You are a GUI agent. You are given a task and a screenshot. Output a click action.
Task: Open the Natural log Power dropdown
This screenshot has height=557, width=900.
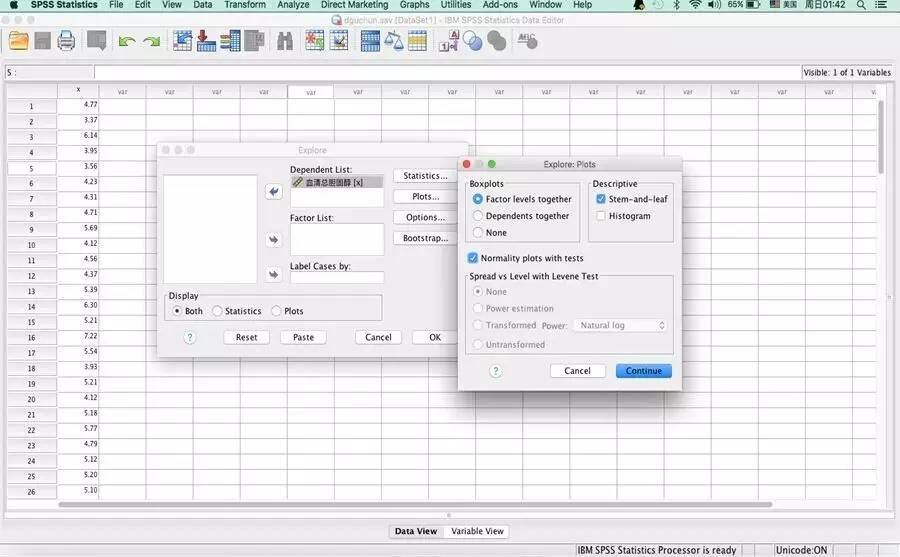620,325
